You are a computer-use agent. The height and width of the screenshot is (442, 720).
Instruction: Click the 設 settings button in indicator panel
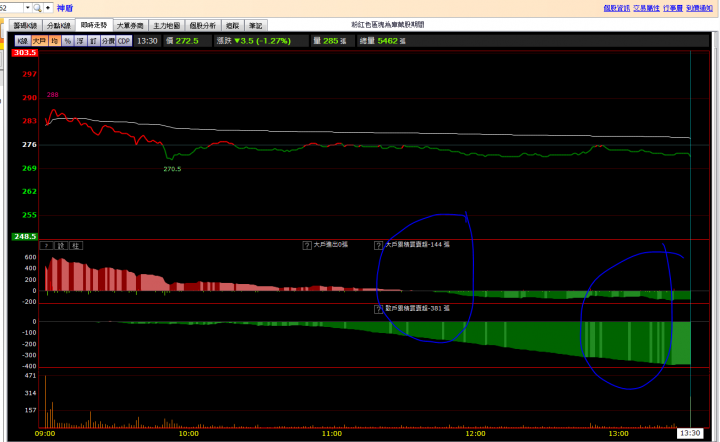pyautogui.click(x=60, y=245)
